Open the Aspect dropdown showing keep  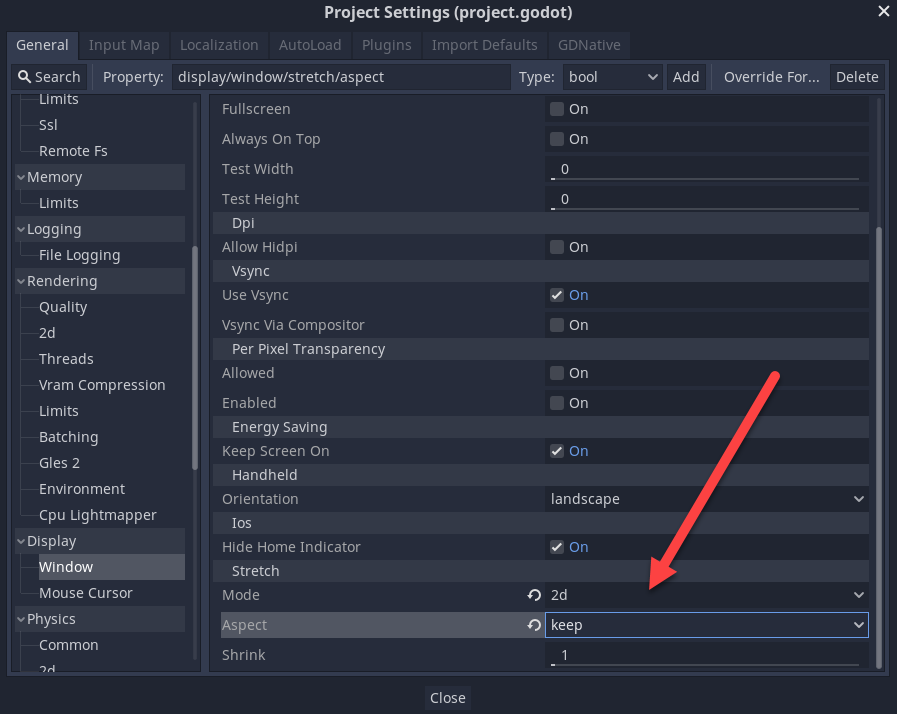click(705, 624)
